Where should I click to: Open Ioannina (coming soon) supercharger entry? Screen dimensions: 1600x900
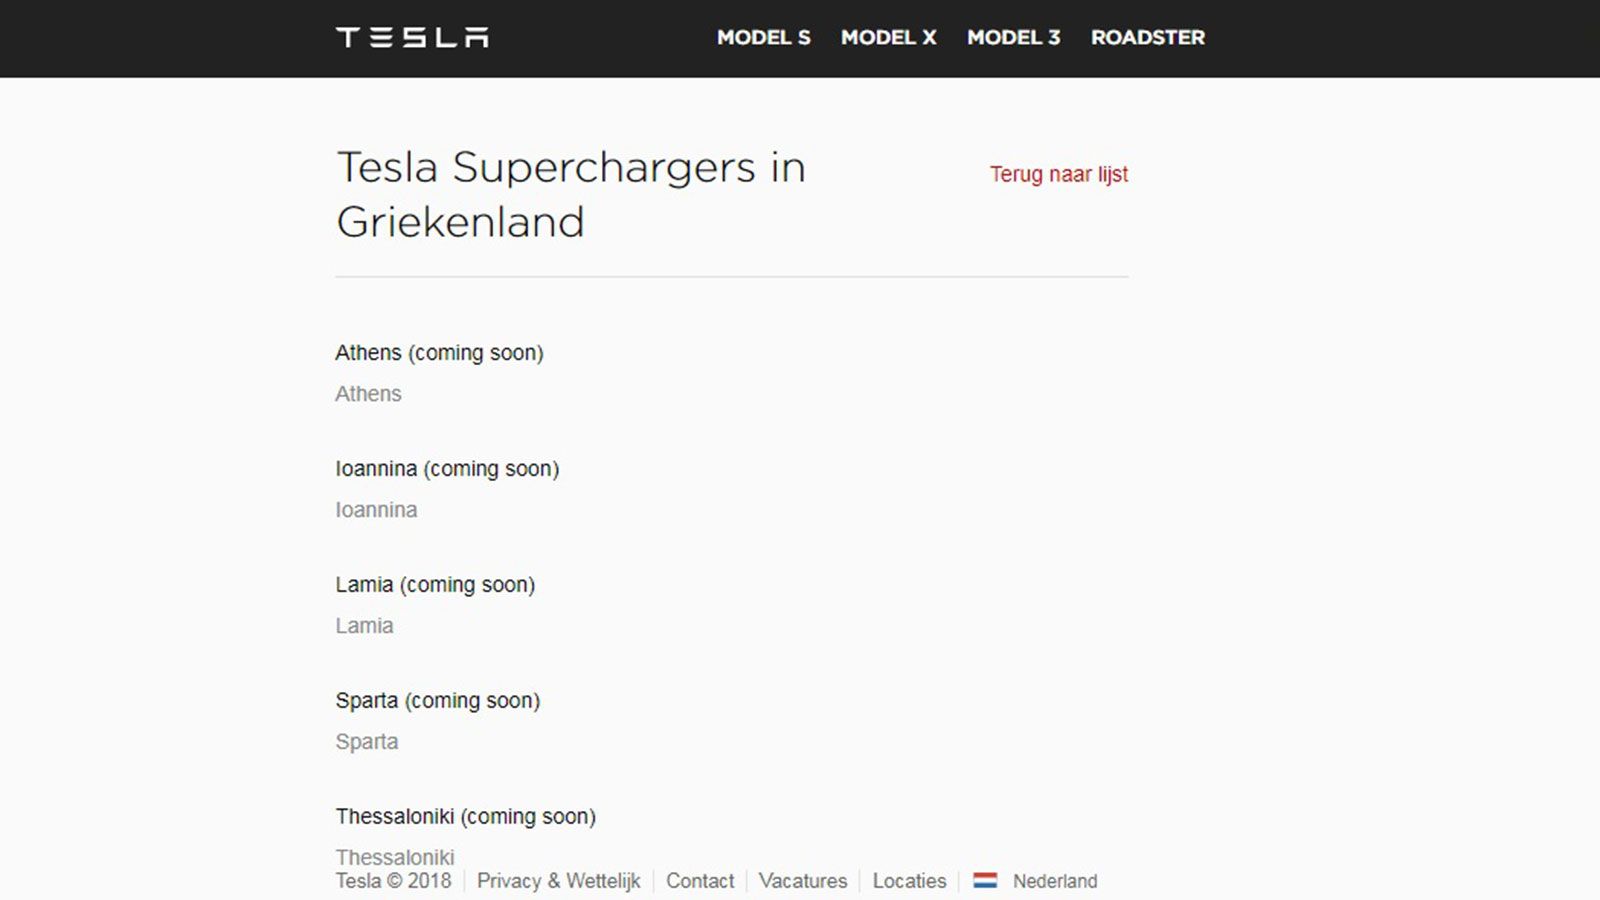pos(447,469)
